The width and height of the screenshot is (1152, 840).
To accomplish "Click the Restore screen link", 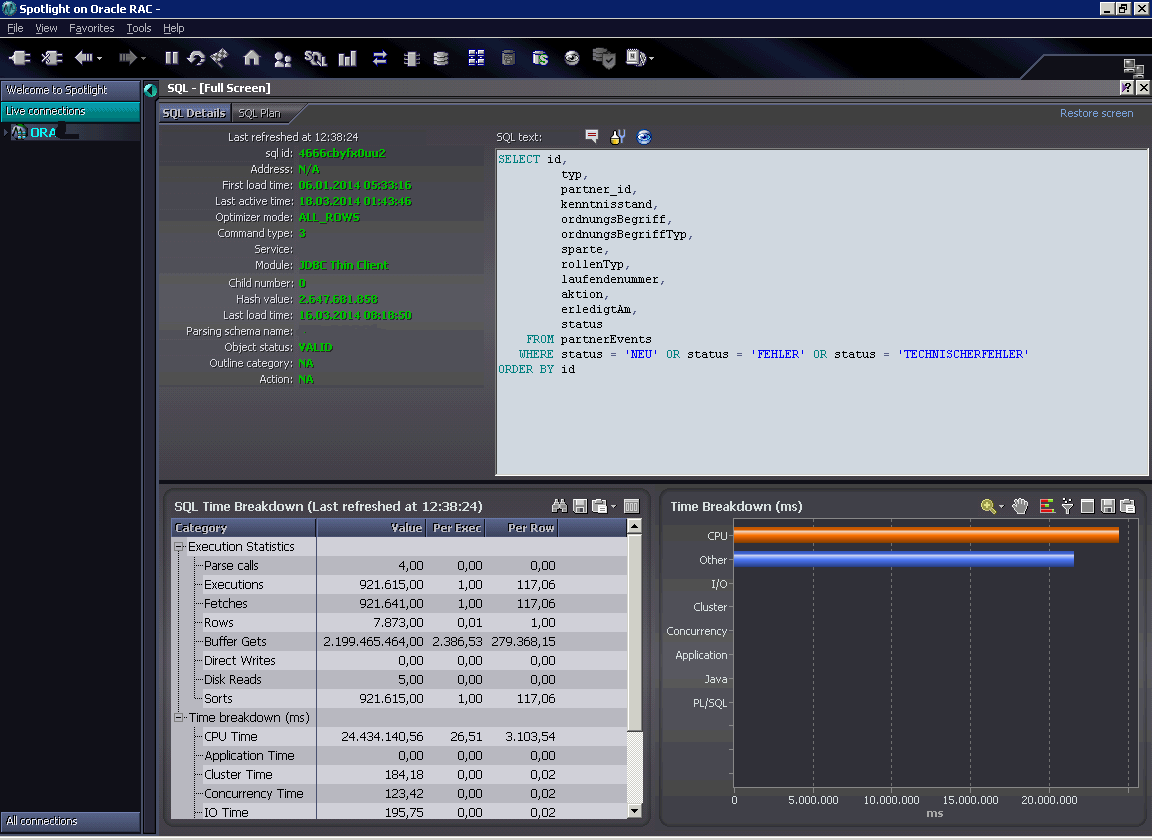I will click(x=1096, y=113).
